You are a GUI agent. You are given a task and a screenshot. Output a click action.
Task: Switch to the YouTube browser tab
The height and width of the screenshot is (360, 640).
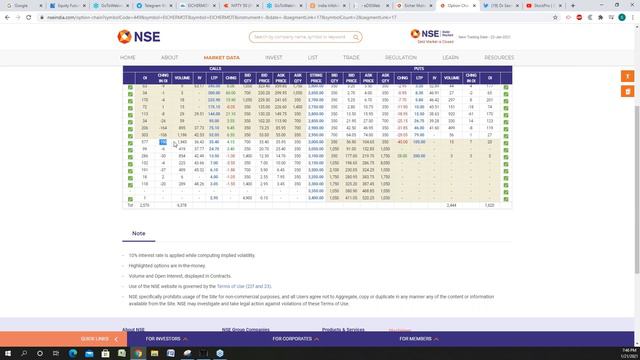[544, 6]
